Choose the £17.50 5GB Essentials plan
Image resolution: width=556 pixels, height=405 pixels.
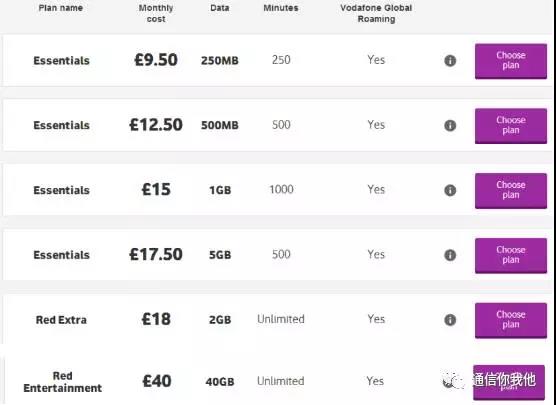(x=511, y=255)
